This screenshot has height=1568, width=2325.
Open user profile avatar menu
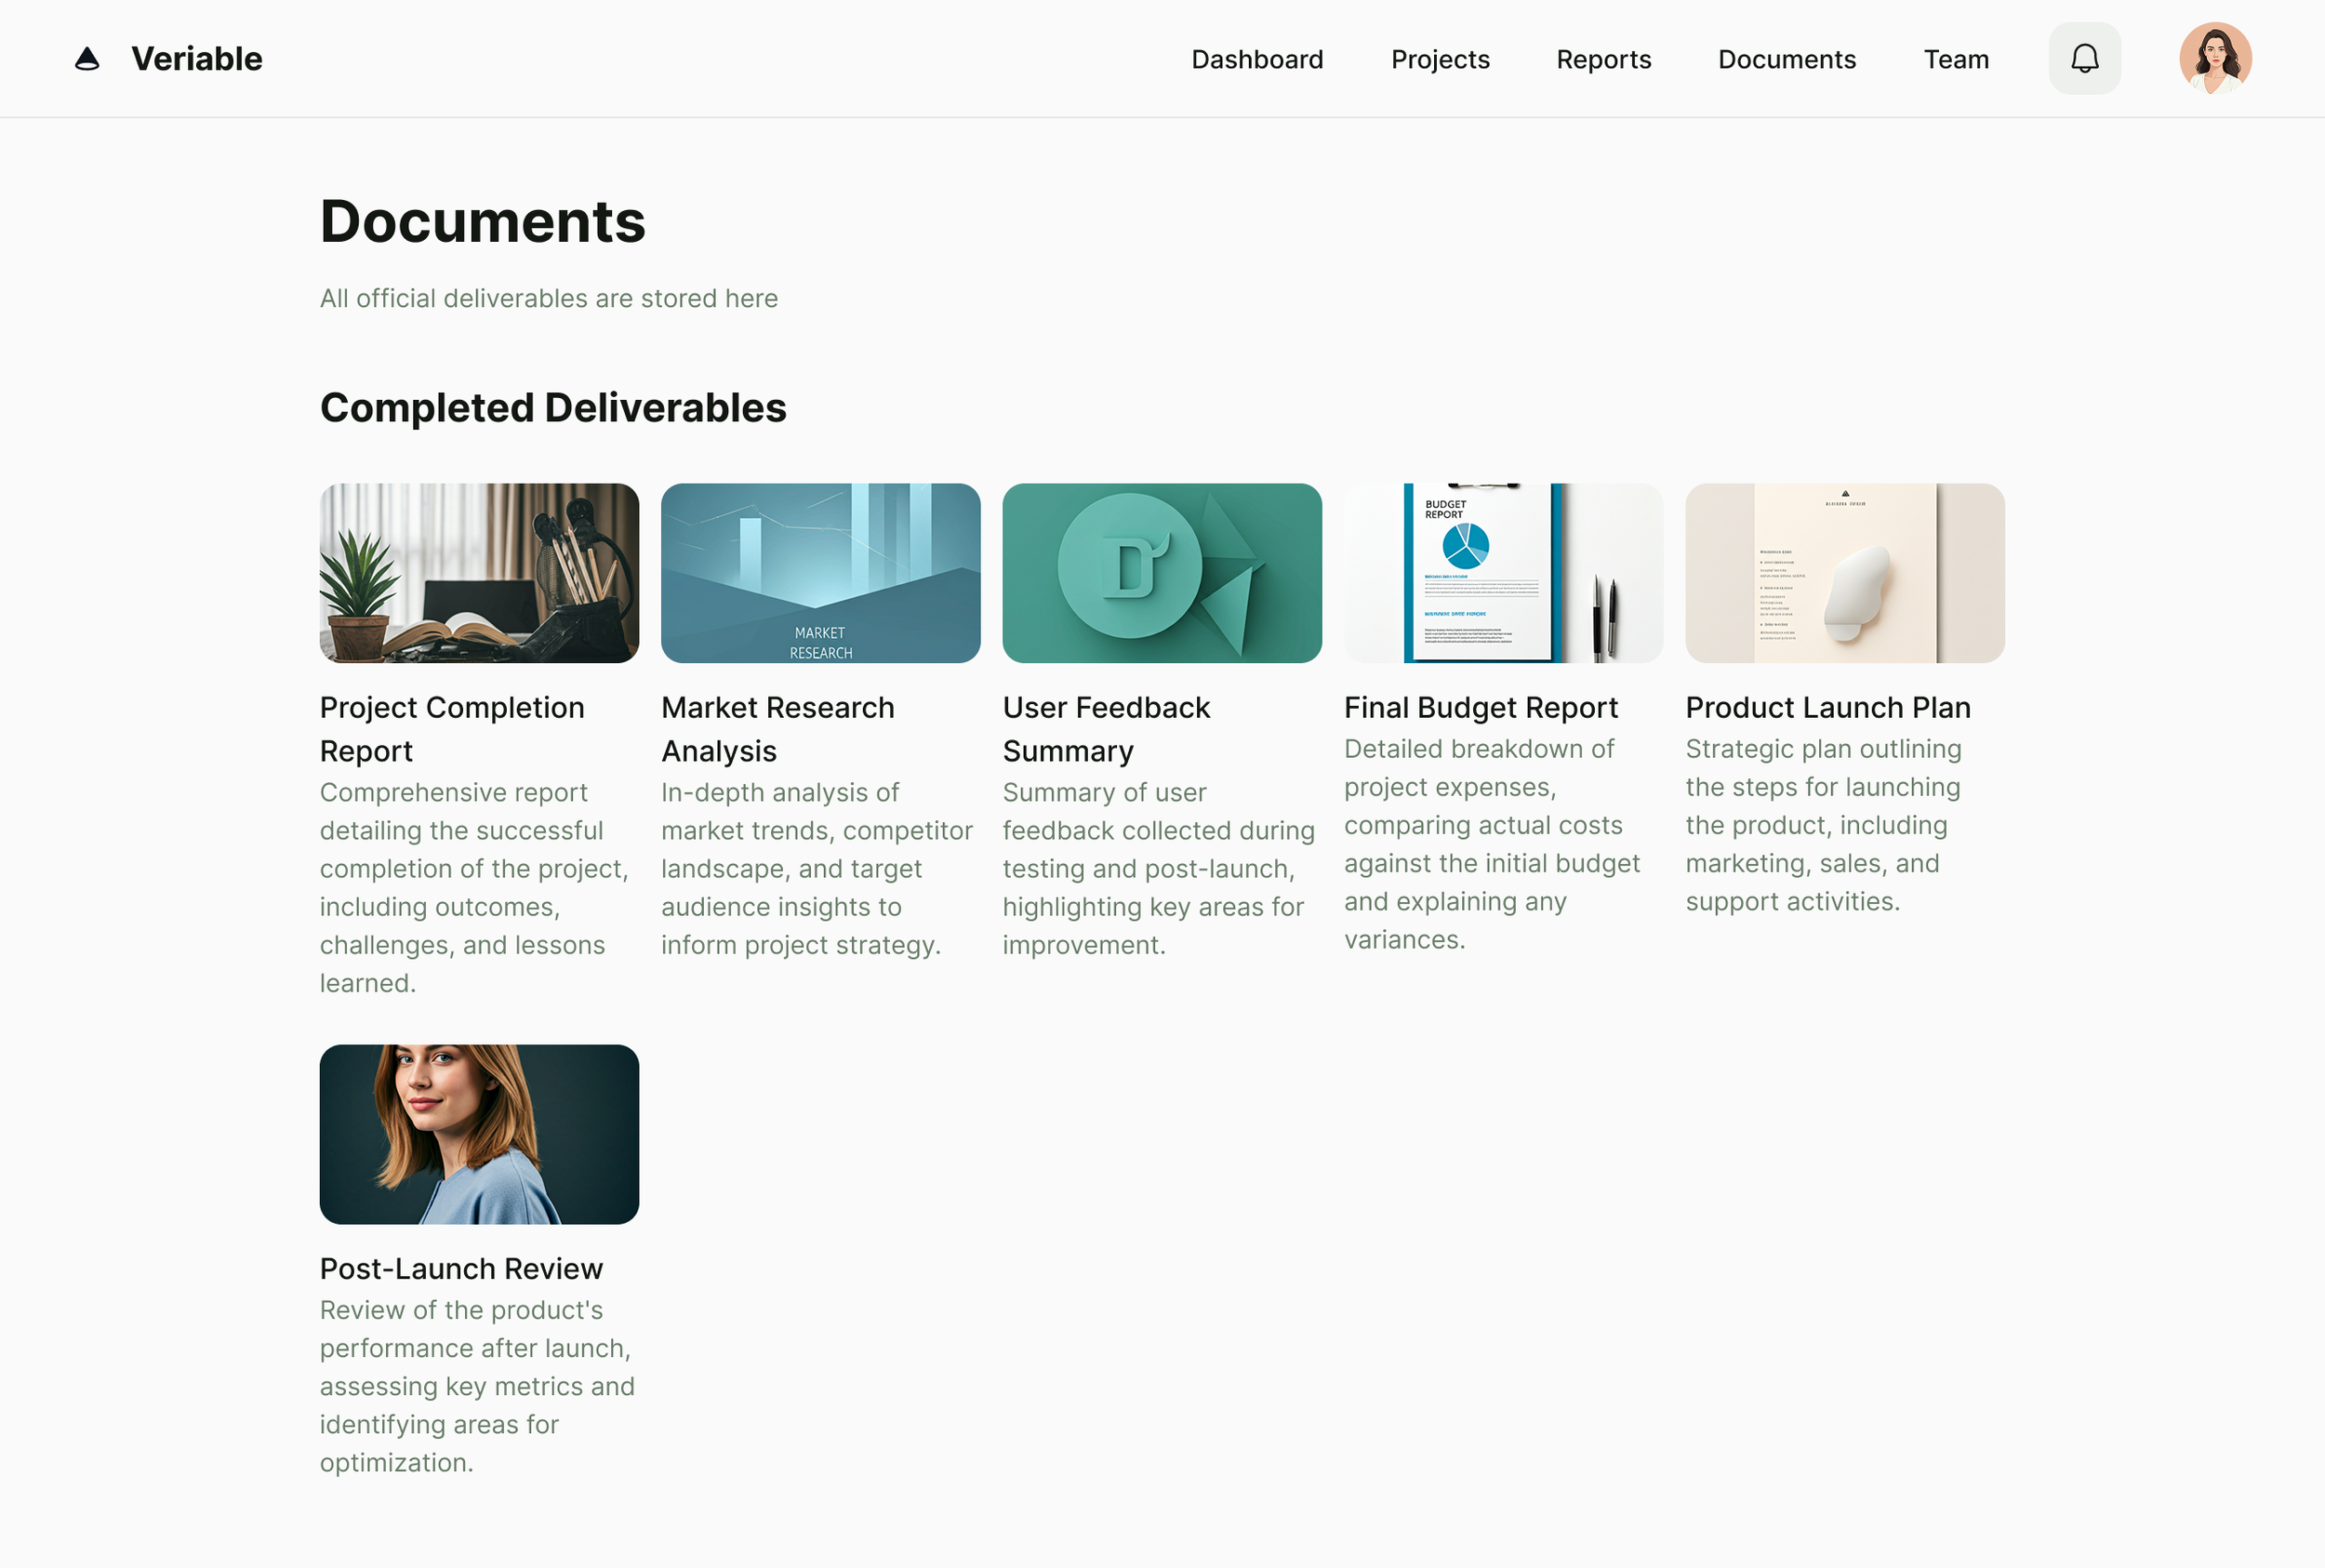2215,59
